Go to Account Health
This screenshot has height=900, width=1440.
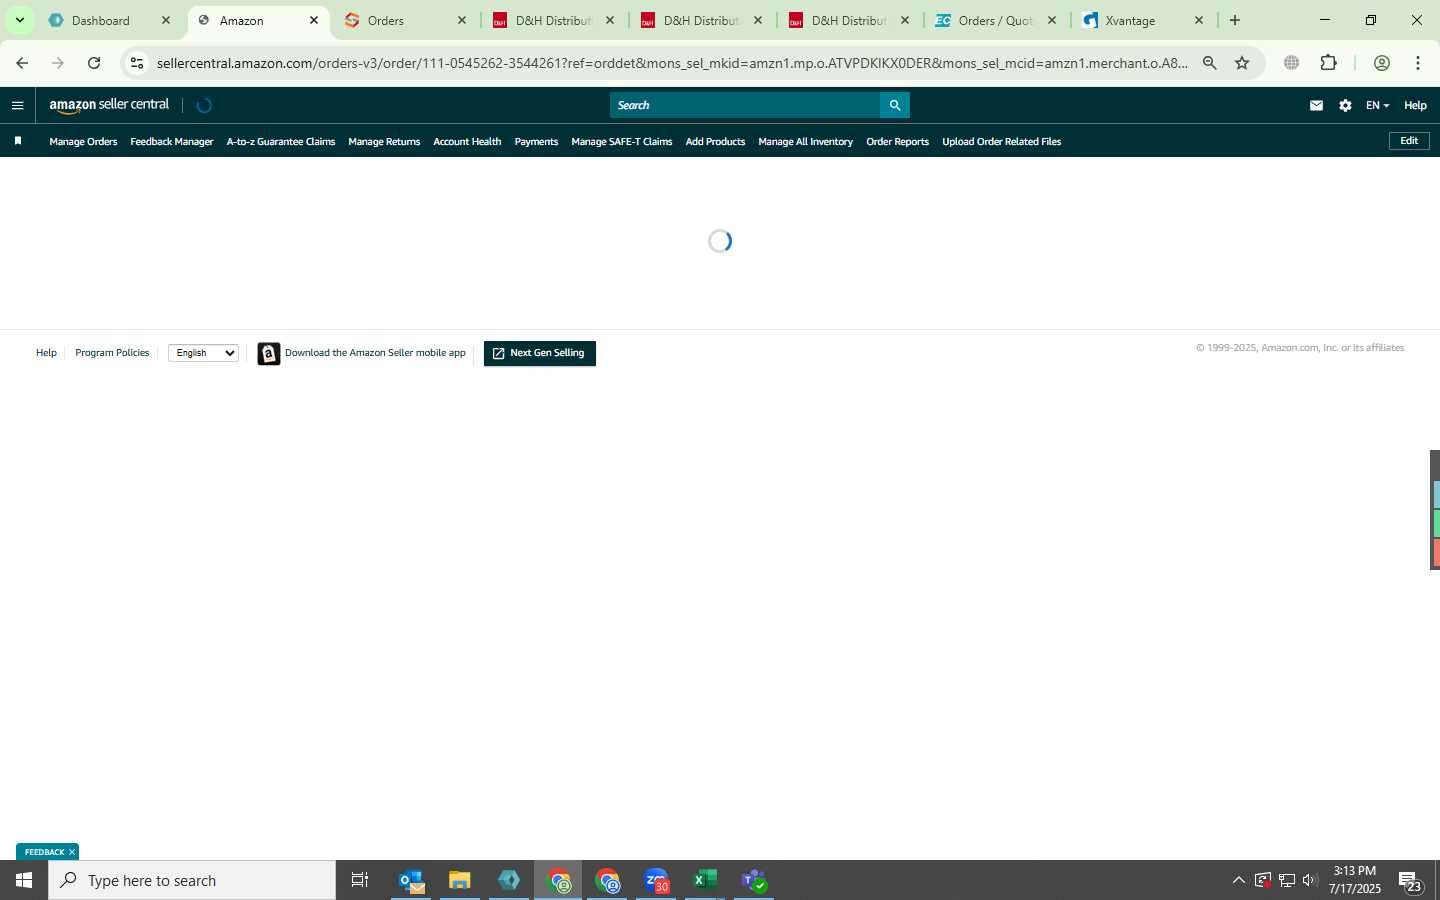(x=467, y=142)
